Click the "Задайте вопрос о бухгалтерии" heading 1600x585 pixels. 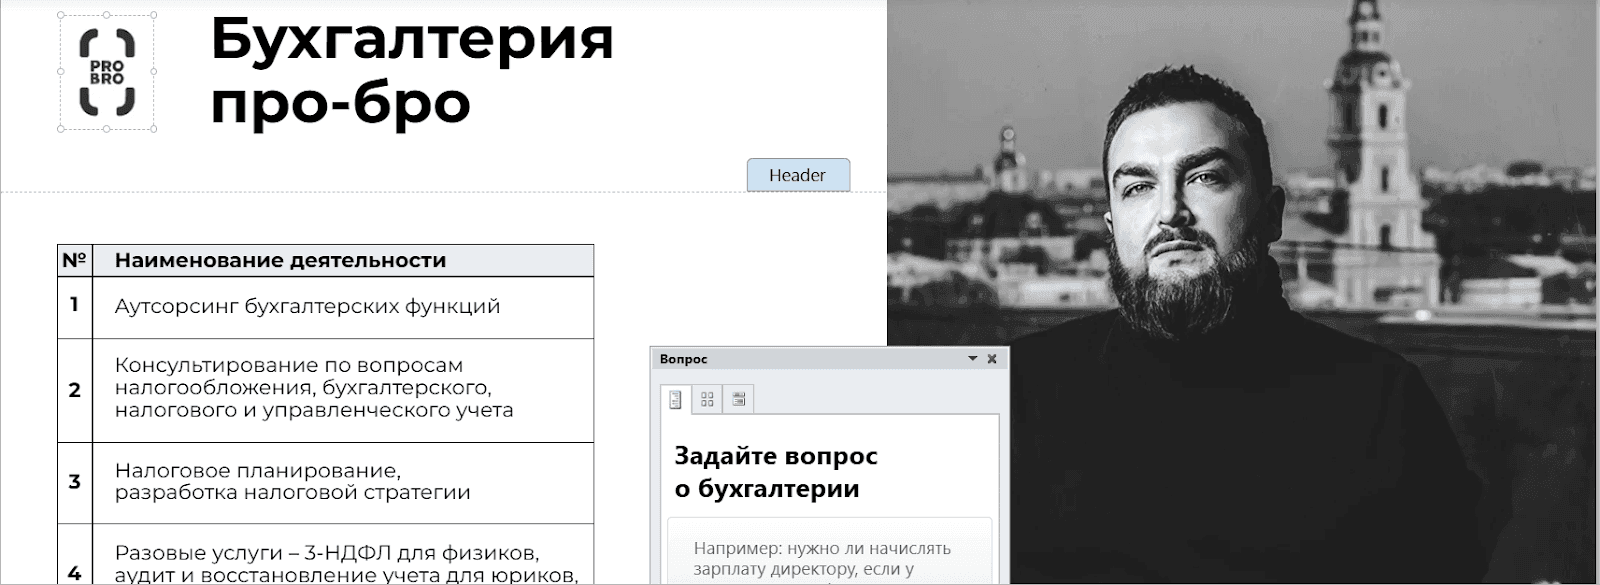pyautogui.click(x=776, y=473)
